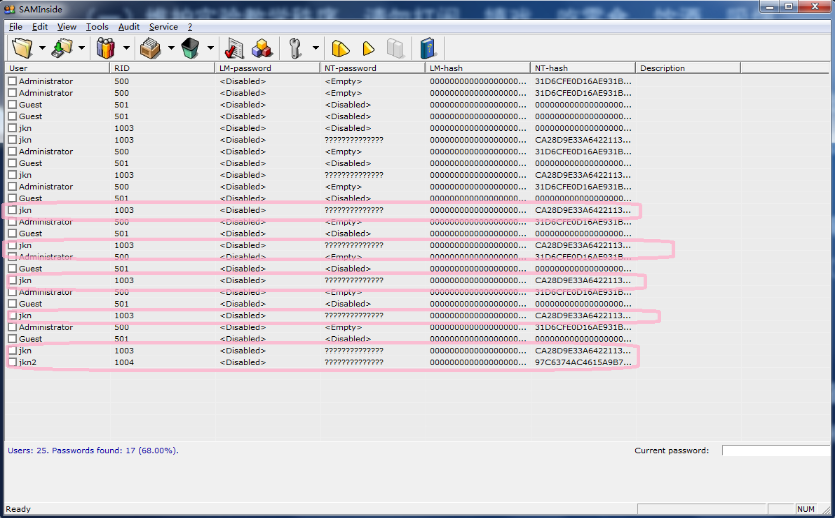Viewport: 836px width, 519px height.
Task: Tick the checkbox for user jkn2
Action: (12, 362)
